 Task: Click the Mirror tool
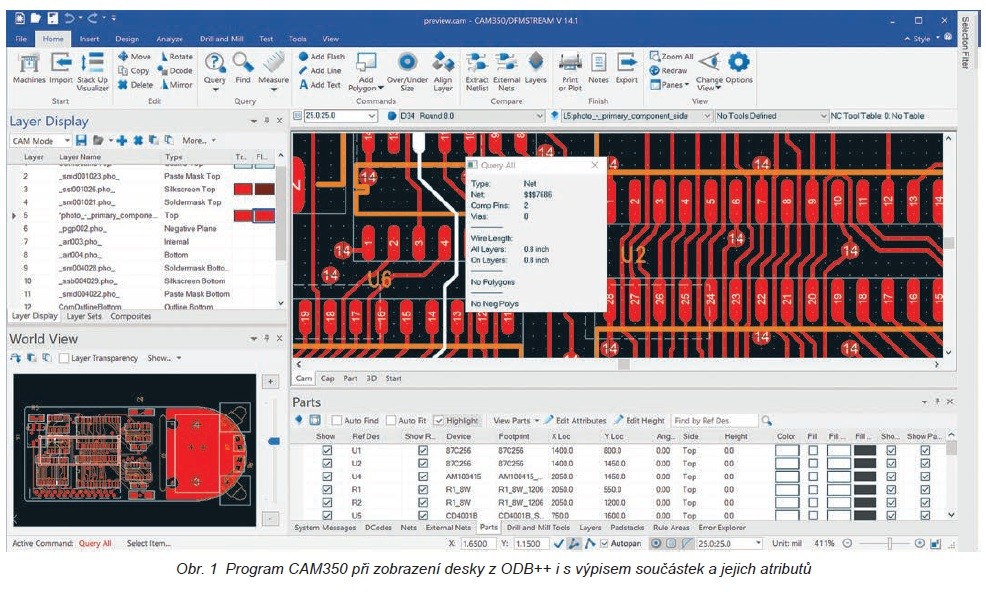177,85
